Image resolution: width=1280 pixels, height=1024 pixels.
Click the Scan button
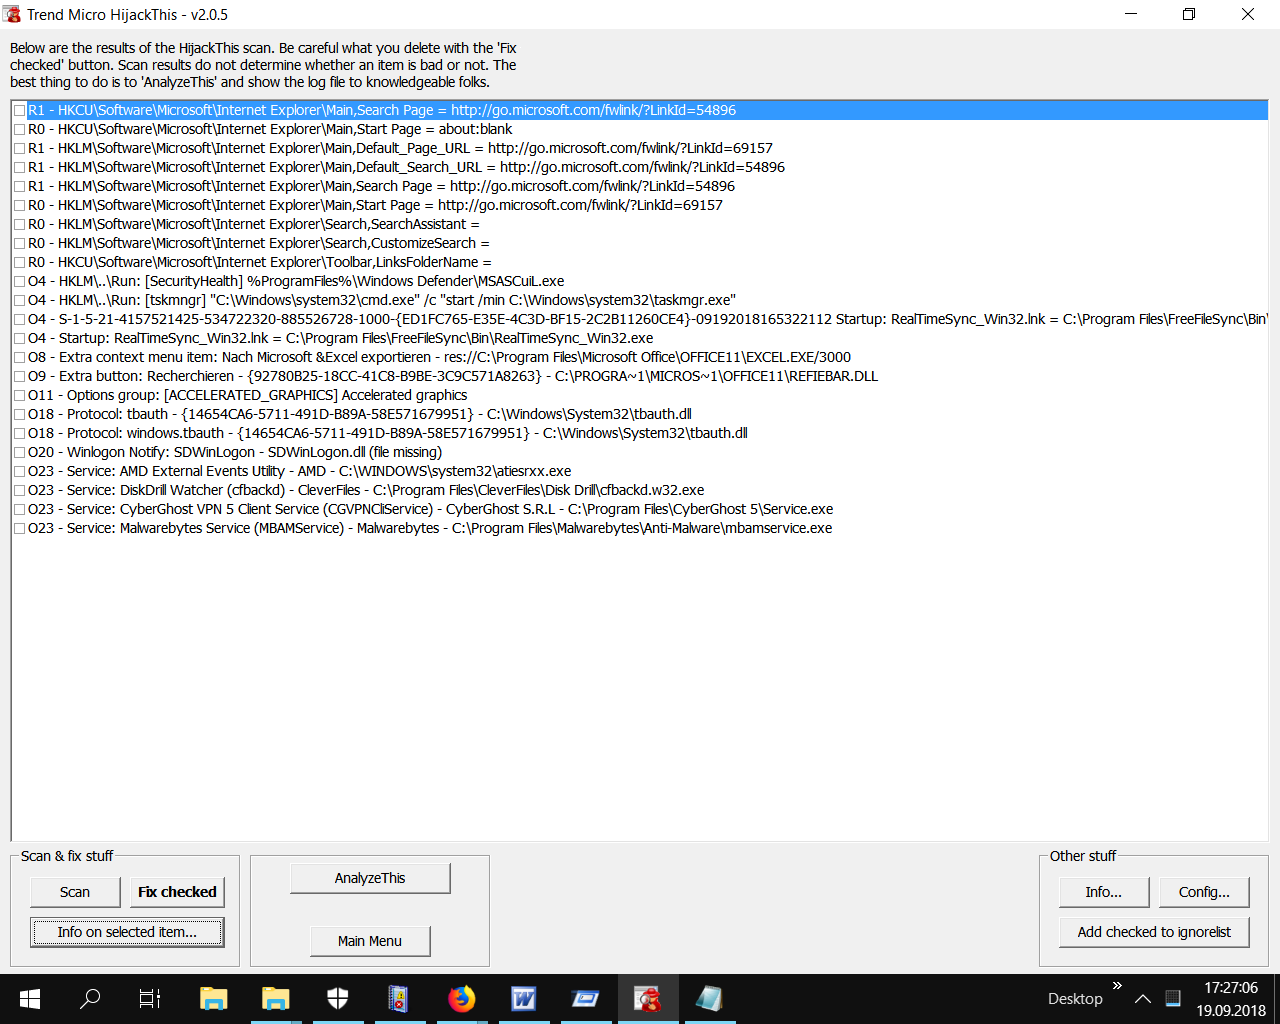(74, 892)
